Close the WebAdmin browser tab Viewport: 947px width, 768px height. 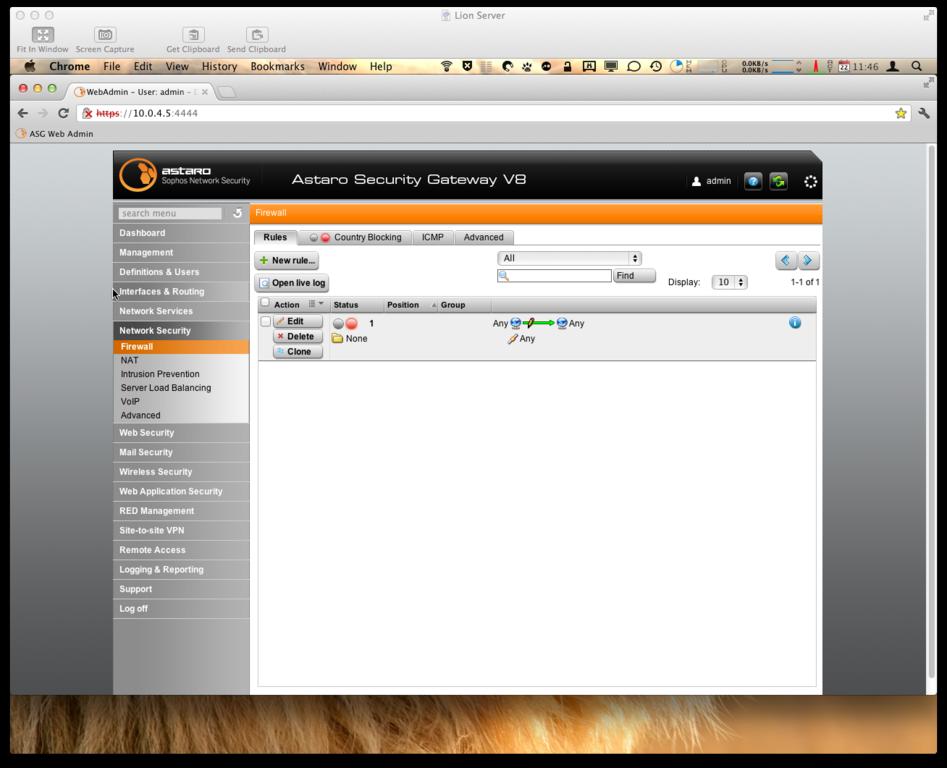(205, 92)
